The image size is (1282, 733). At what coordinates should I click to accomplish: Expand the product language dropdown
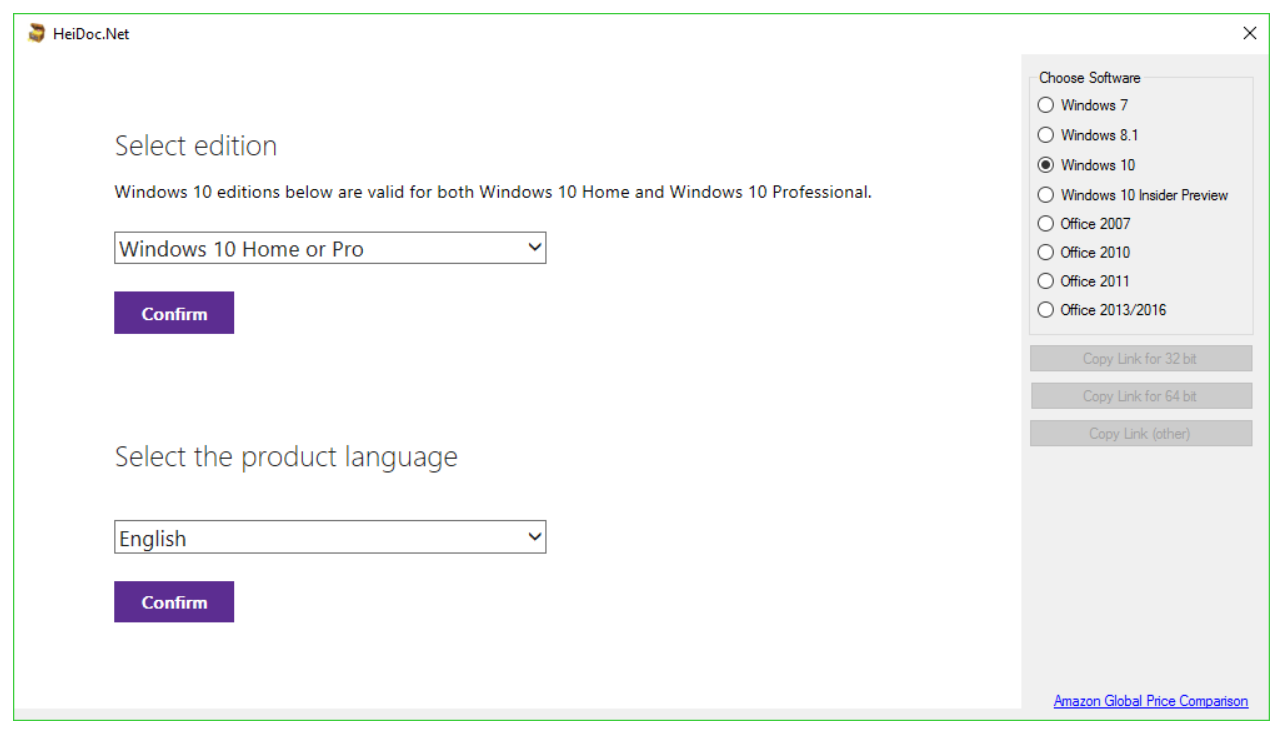coord(330,538)
